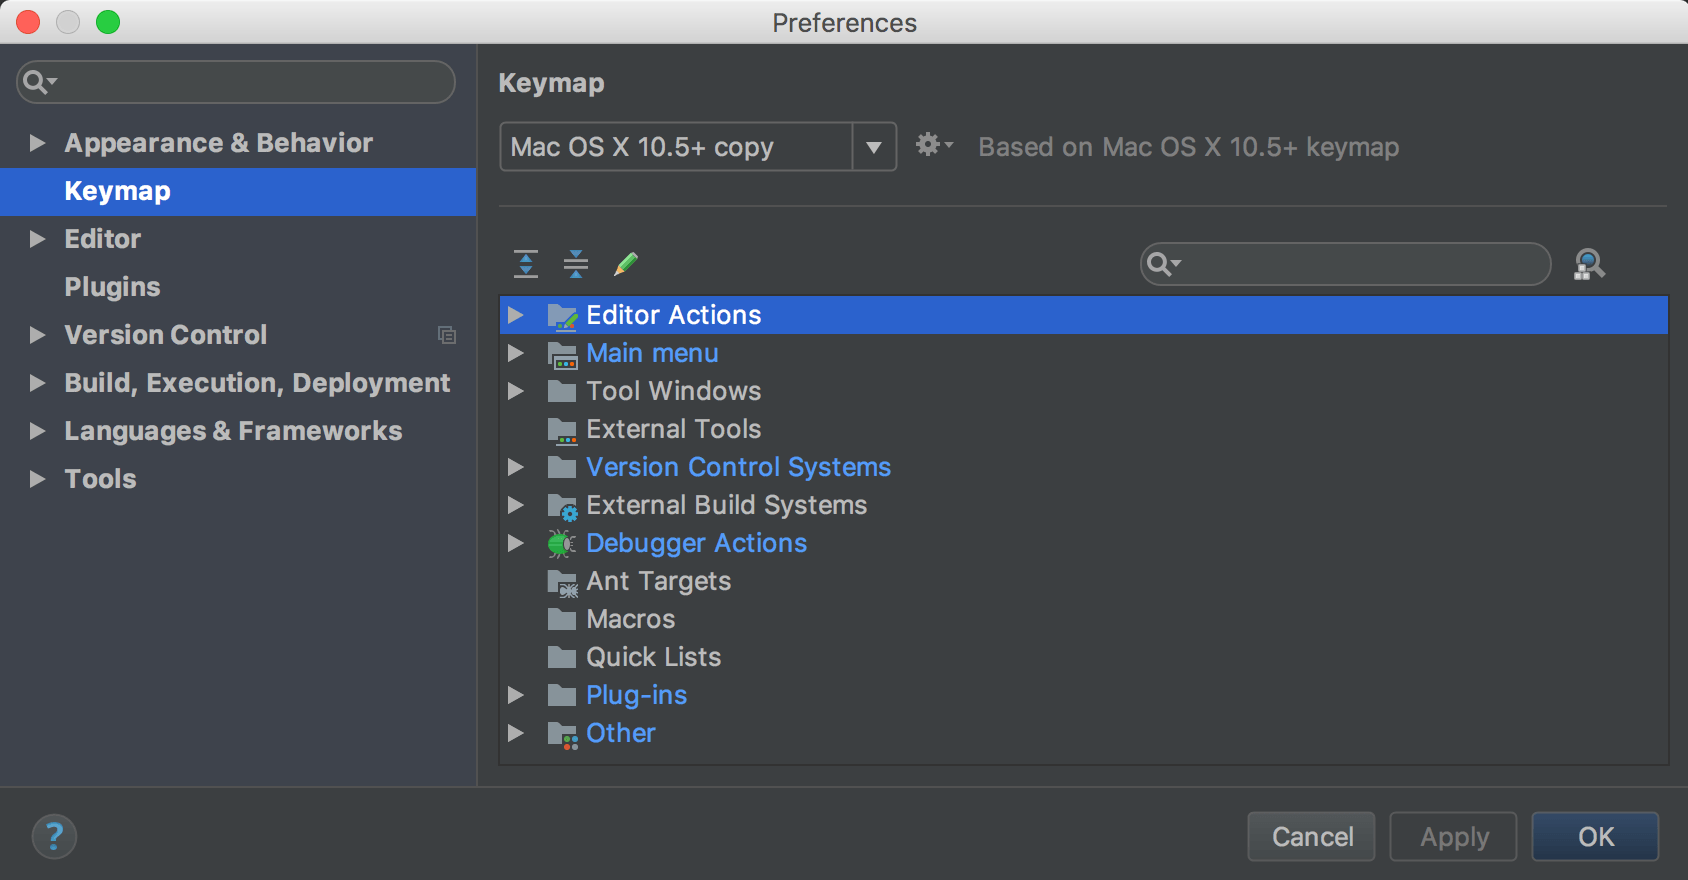
Task: Expand the Main menu tree node
Action: pos(516,353)
